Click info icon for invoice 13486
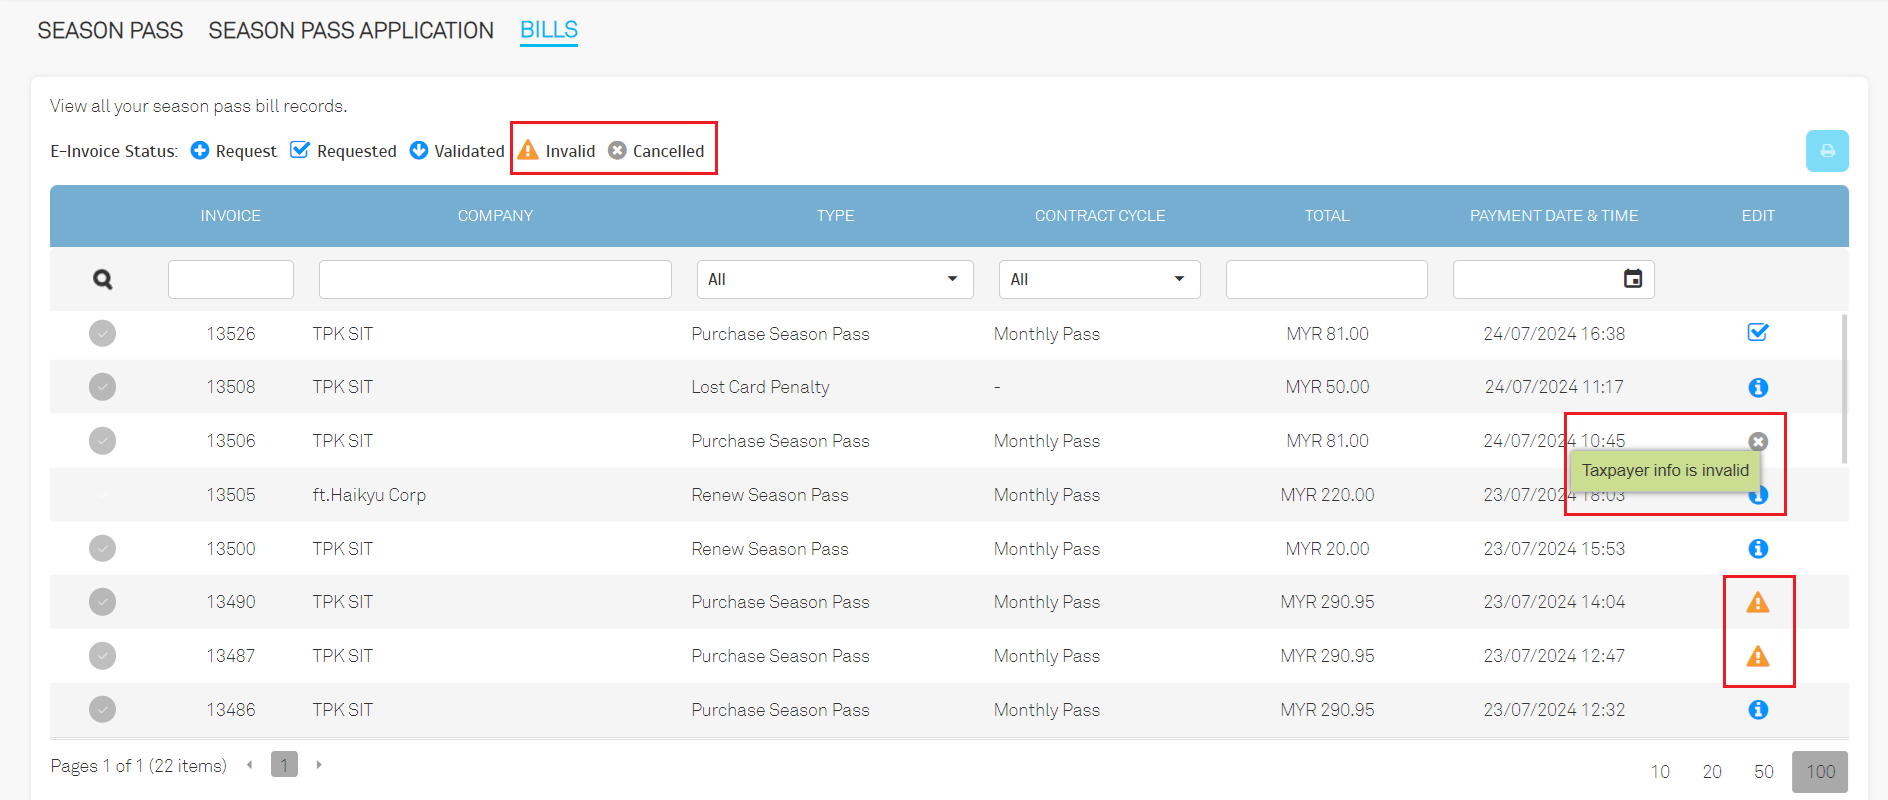The image size is (1888, 800). tap(1757, 710)
